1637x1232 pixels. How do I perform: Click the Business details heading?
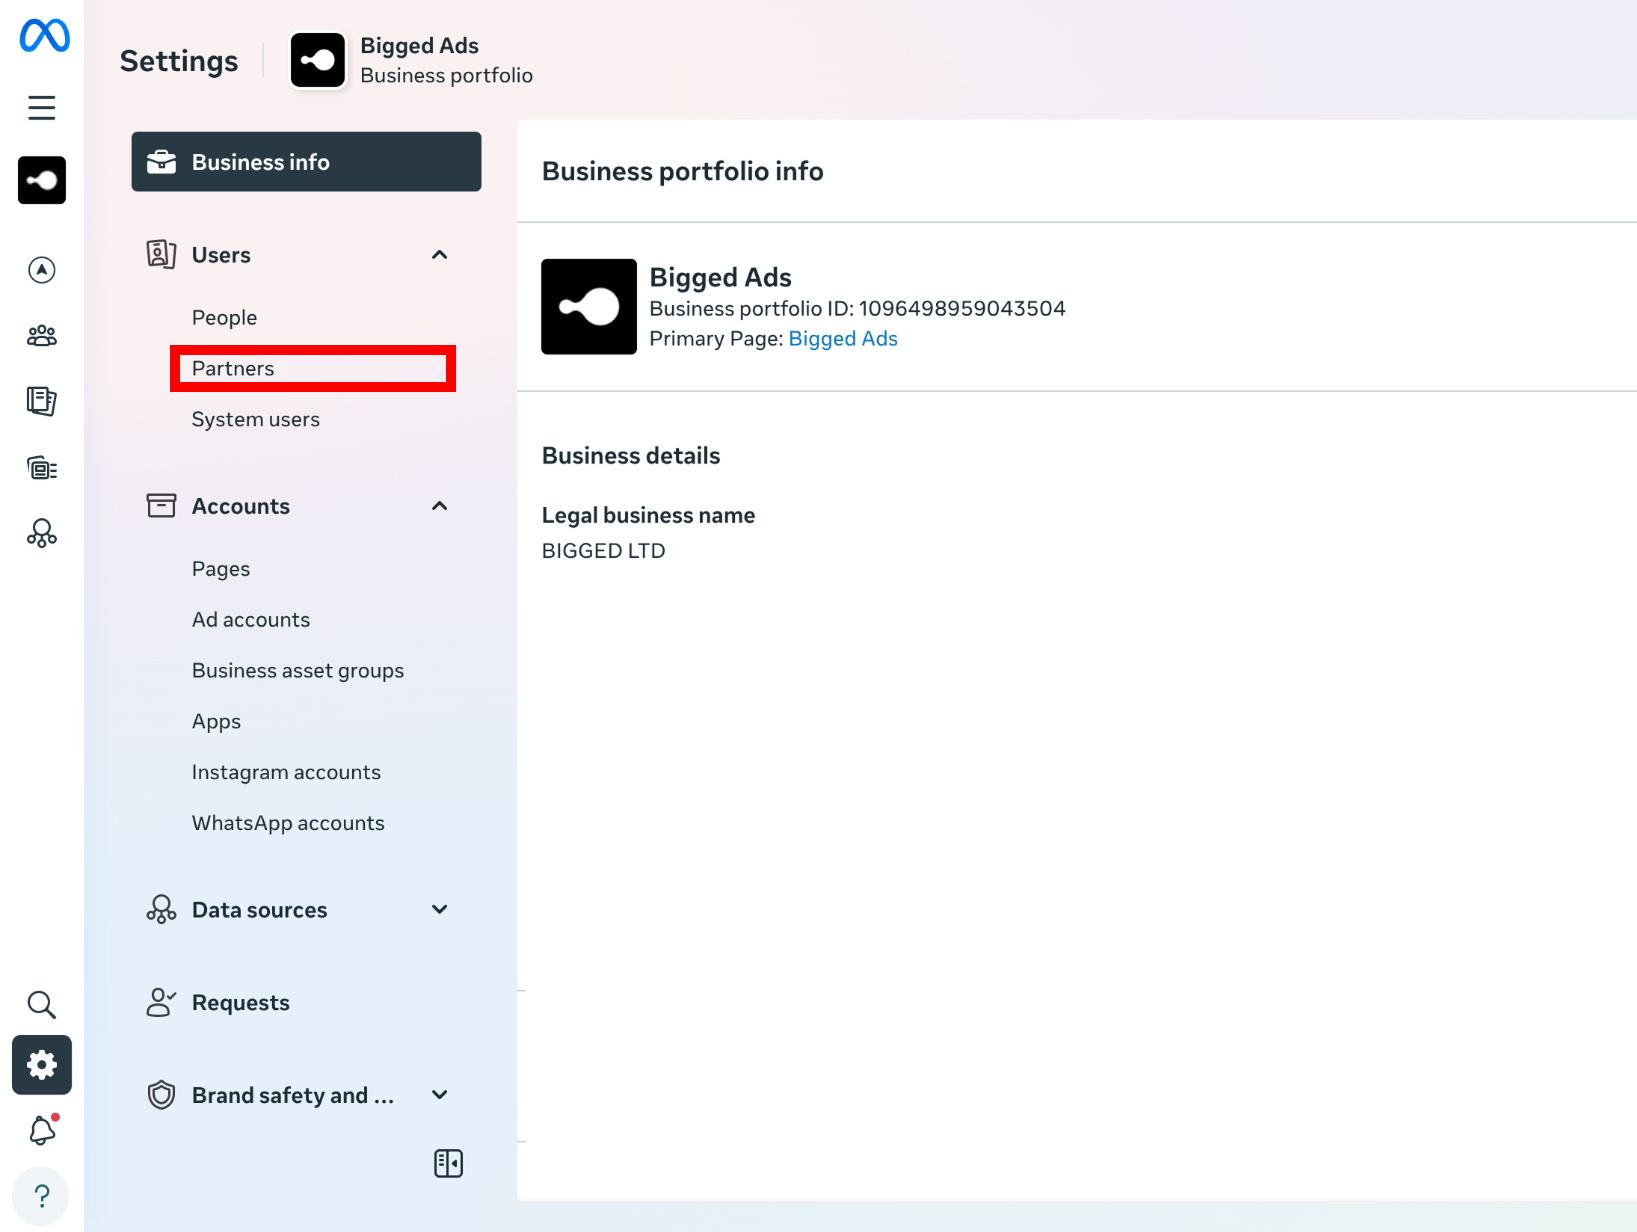tap(631, 456)
